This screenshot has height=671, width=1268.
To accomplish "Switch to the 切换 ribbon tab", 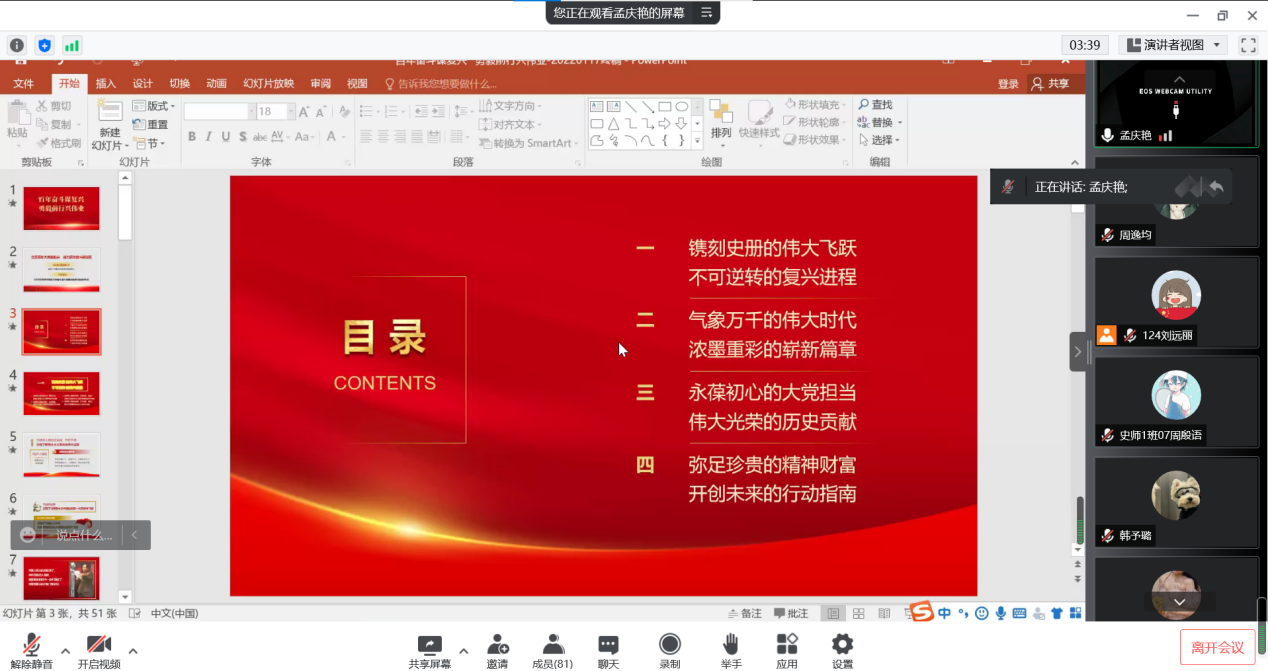I will 180,84.
